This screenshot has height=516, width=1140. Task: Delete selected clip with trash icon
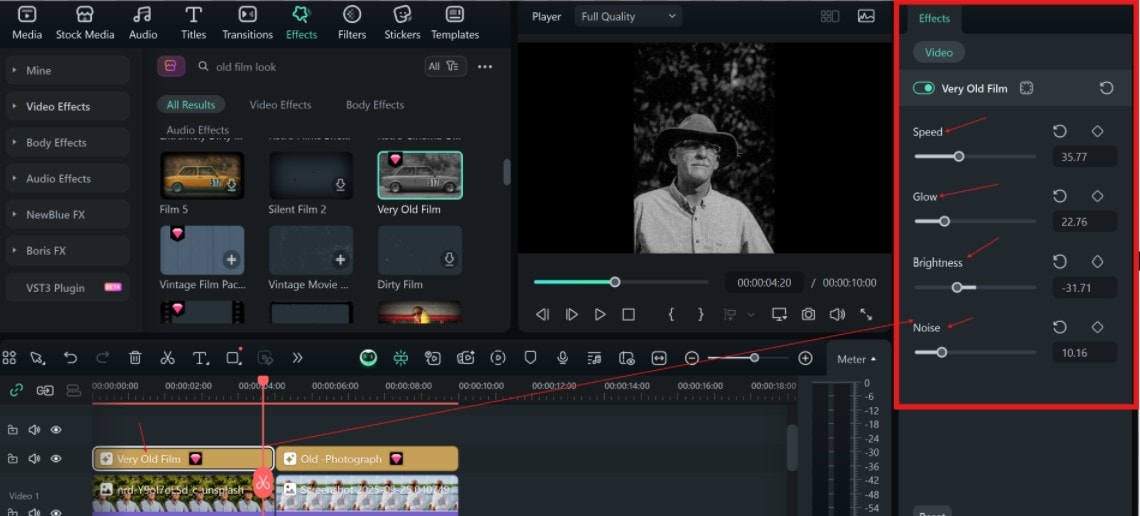click(x=135, y=358)
